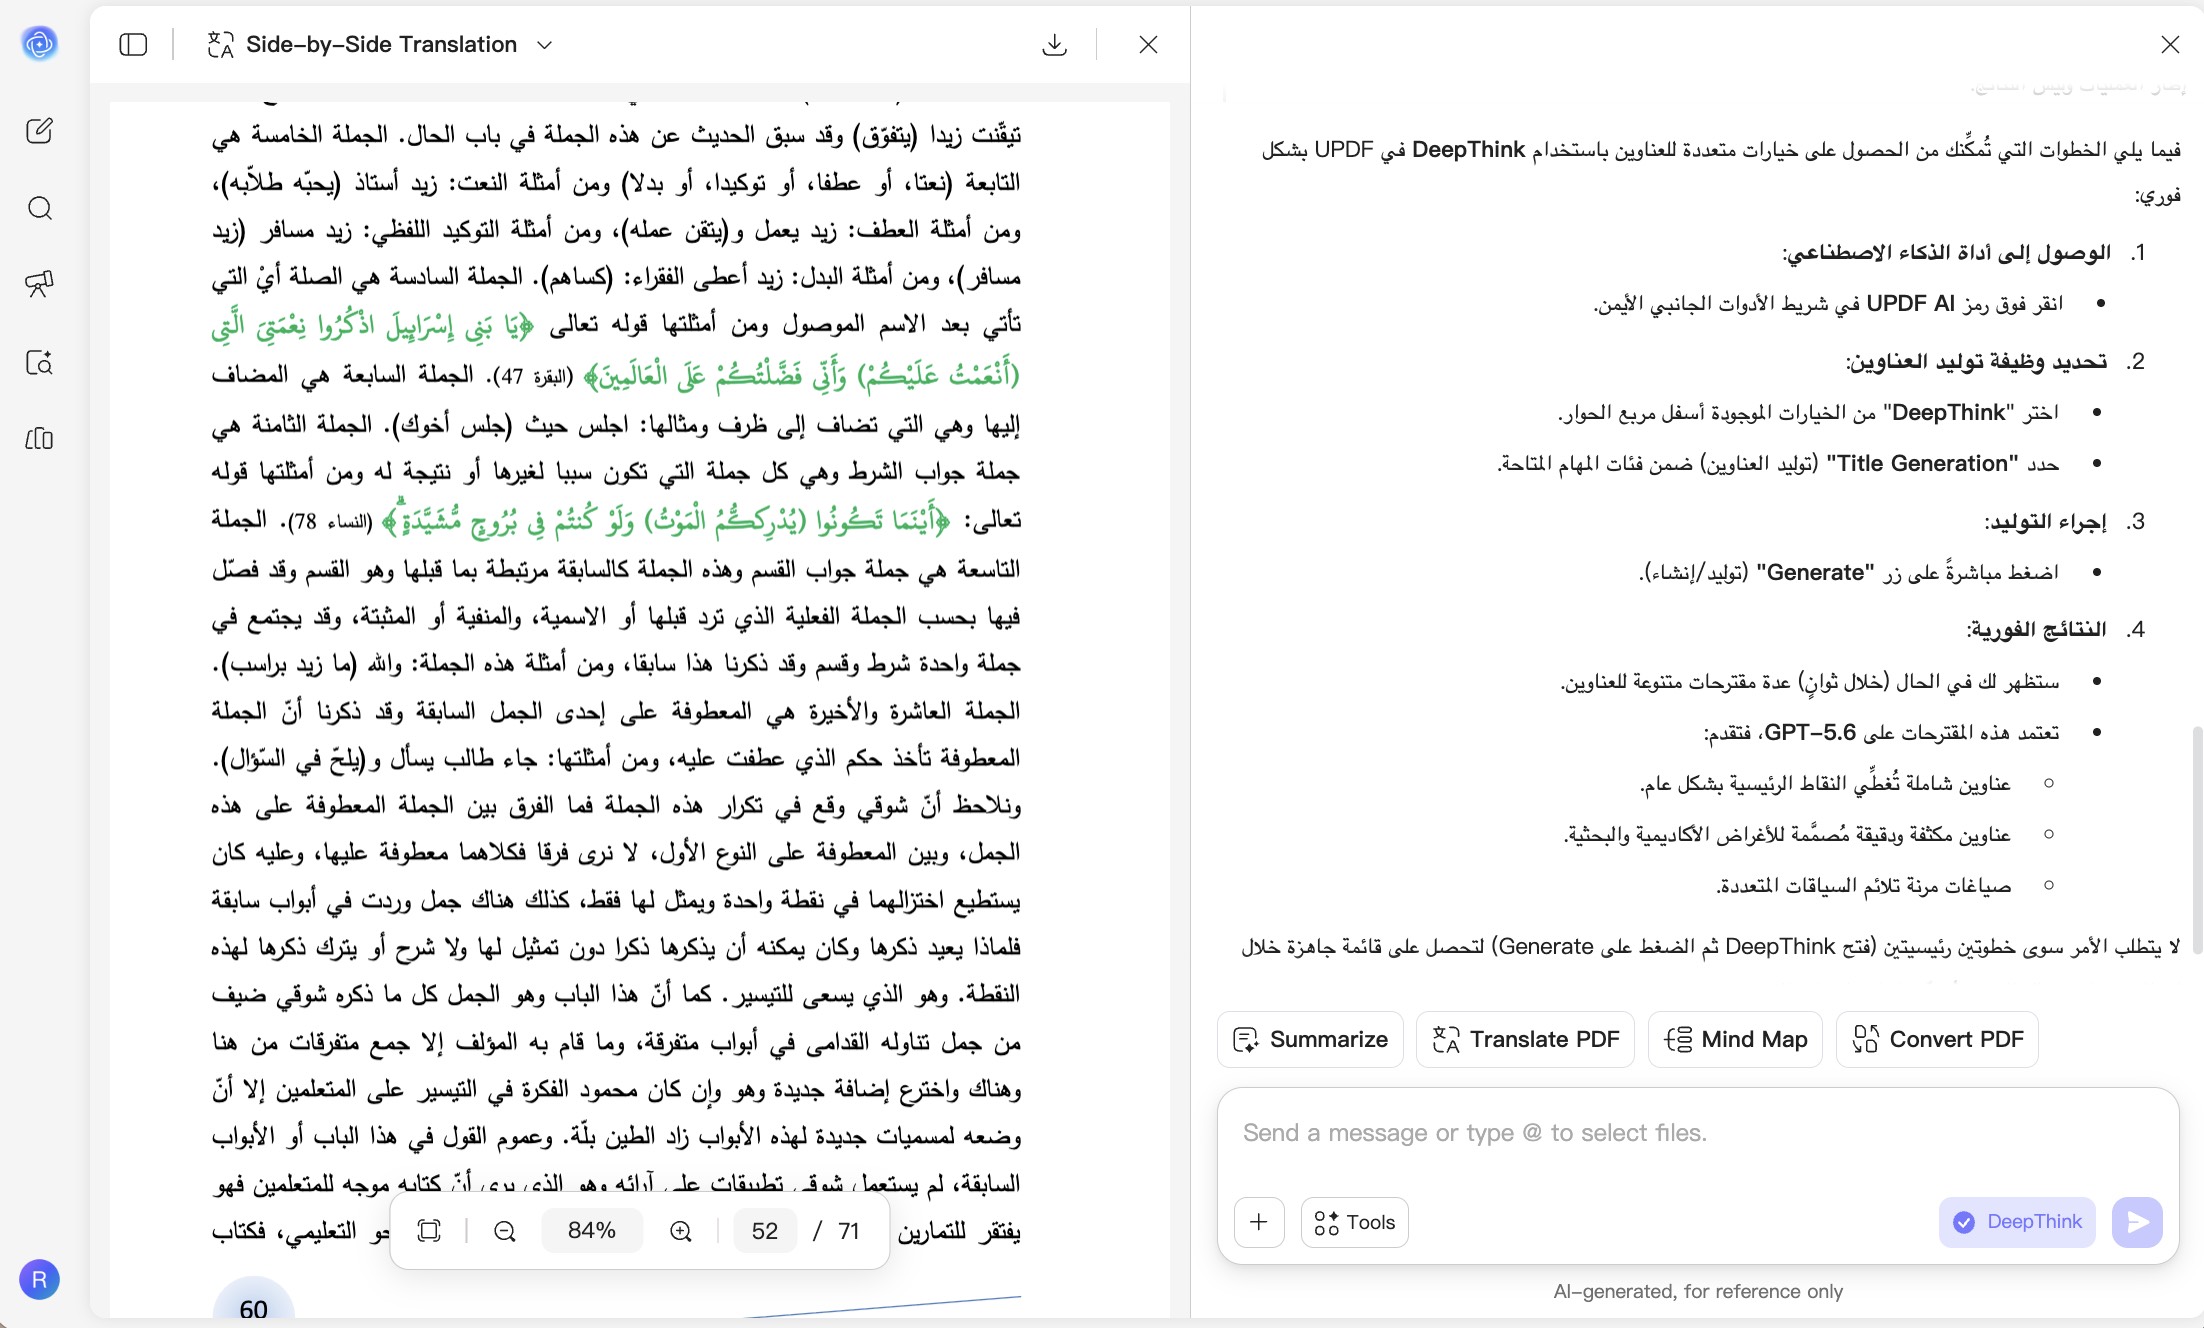Close the AI chat panel

[2170, 44]
